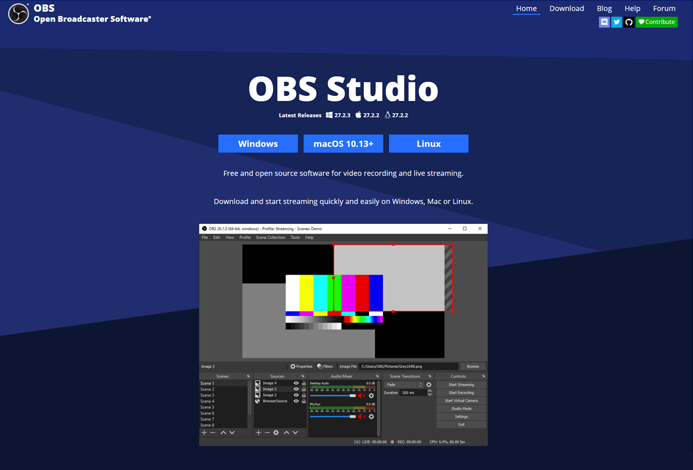Move scene down with Scenes down arrow
This screenshot has width=693, height=470.
pyautogui.click(x=232, y=432)
